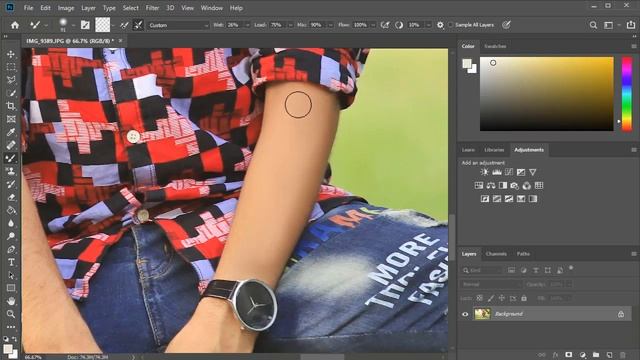Select the Healing Brush tool
This screenshot has height=360, width=640.
click(11, 145)
